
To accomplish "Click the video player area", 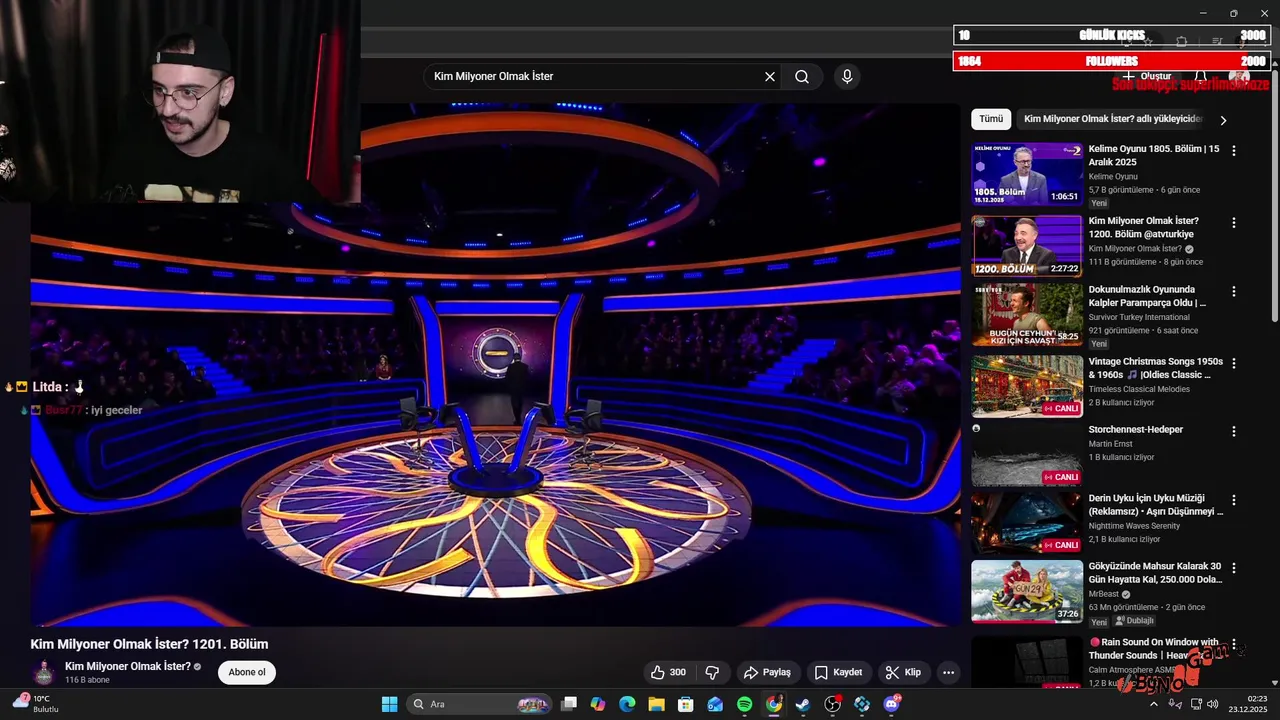I will coord(495,365).
